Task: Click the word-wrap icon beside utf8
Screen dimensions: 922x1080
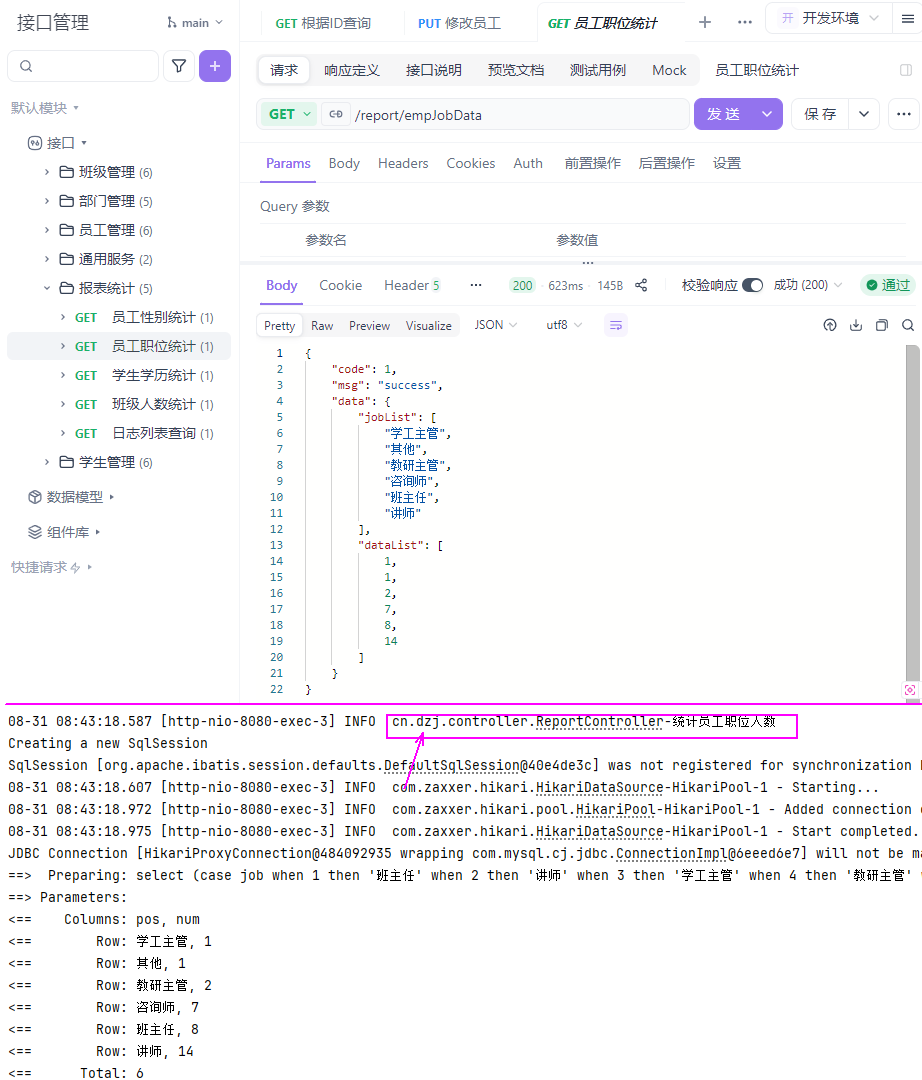Action: (x=616, y=325)
